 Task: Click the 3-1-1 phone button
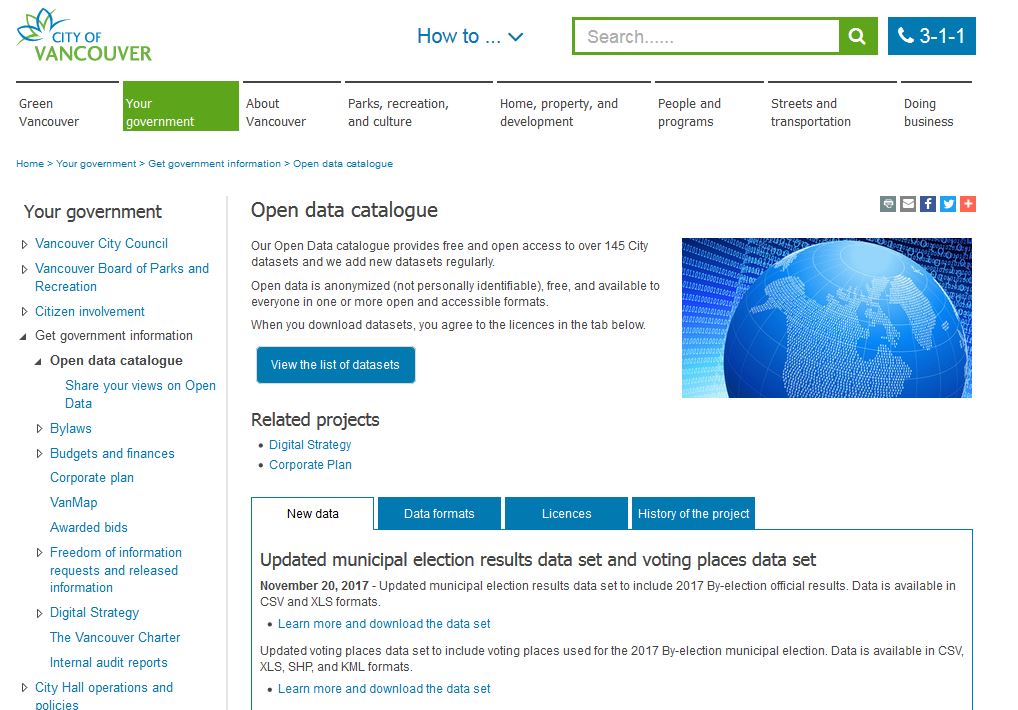[932, 36]
